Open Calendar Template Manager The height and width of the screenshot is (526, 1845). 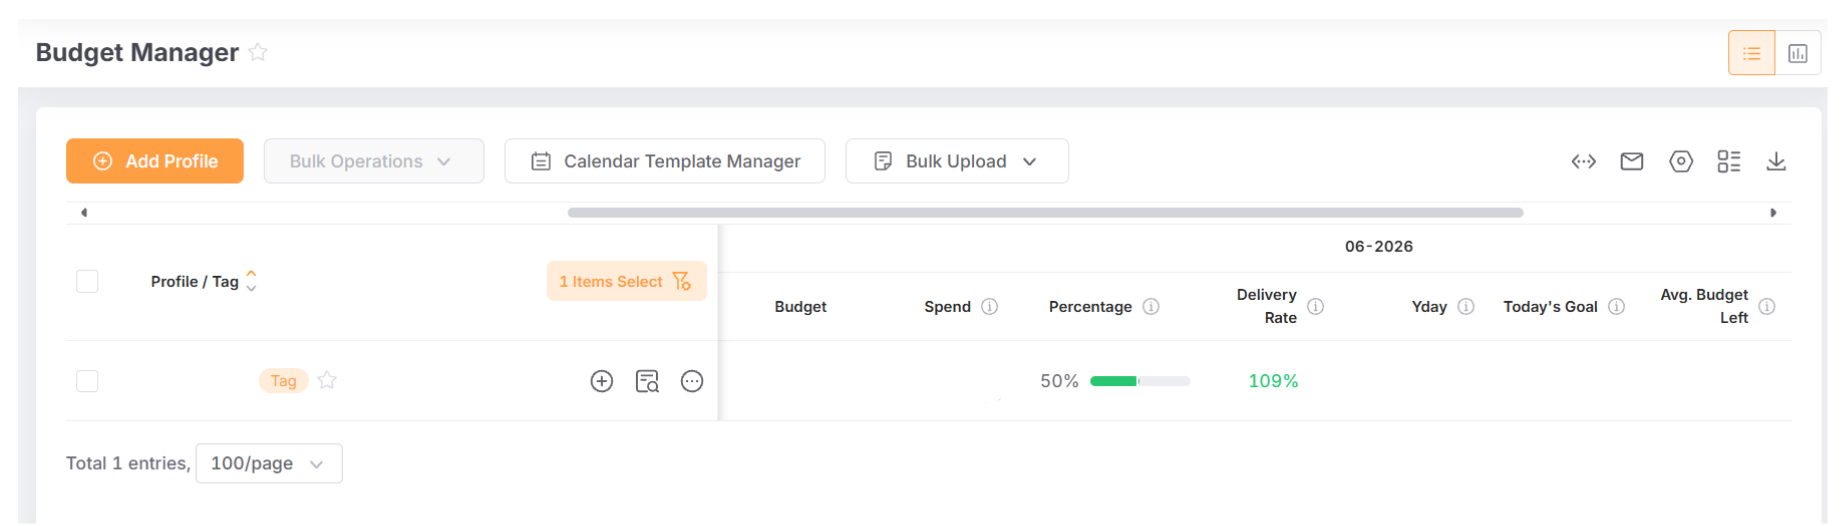[x=665, y=161]
